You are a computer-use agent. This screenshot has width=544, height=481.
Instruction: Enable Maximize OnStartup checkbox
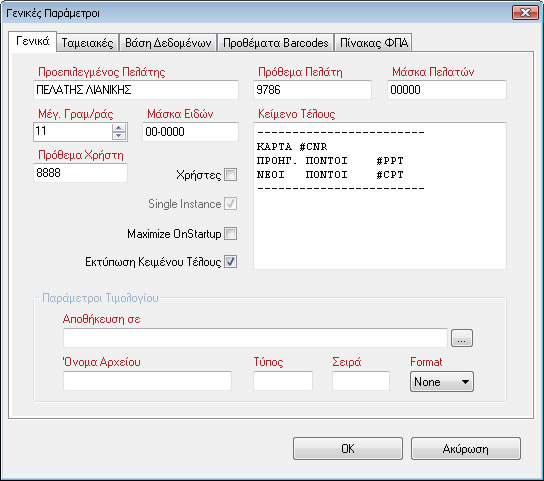click(230, 234)
